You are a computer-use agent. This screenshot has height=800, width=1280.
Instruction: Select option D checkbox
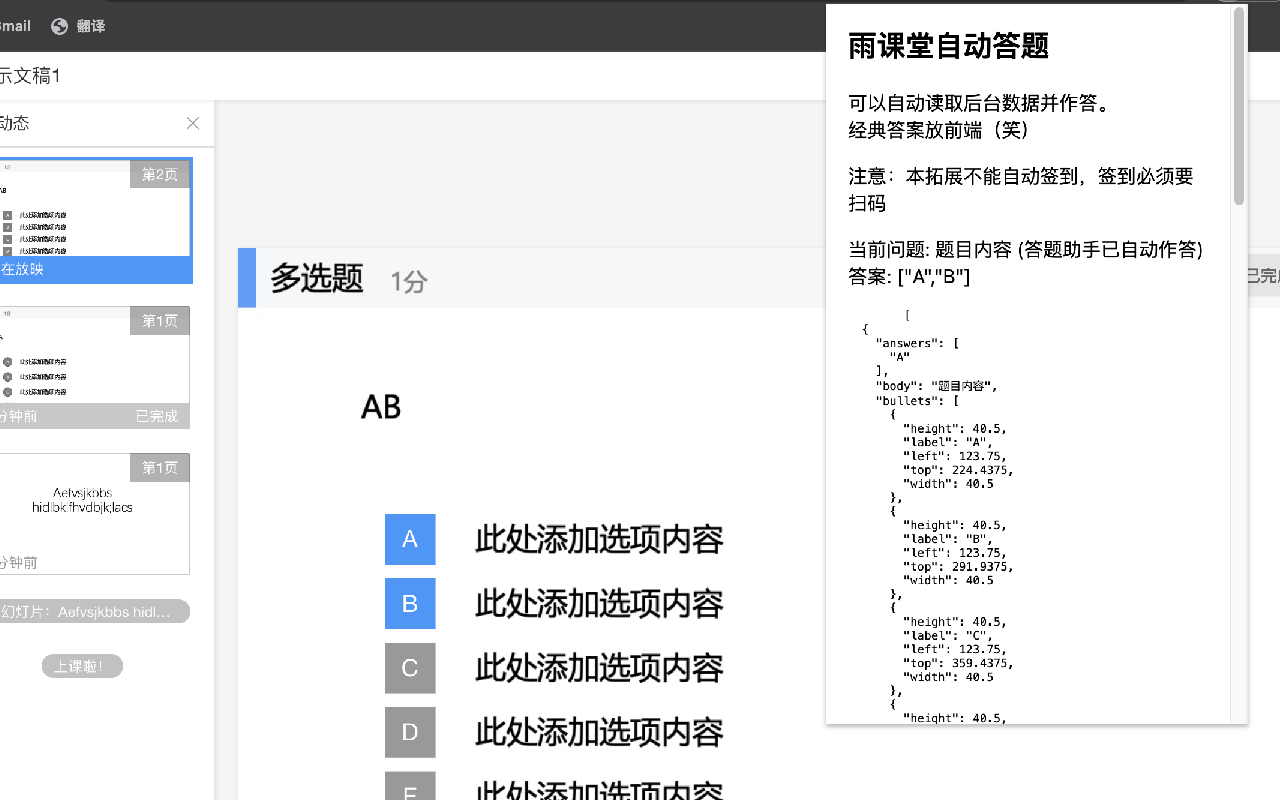(x=410, y=732)
